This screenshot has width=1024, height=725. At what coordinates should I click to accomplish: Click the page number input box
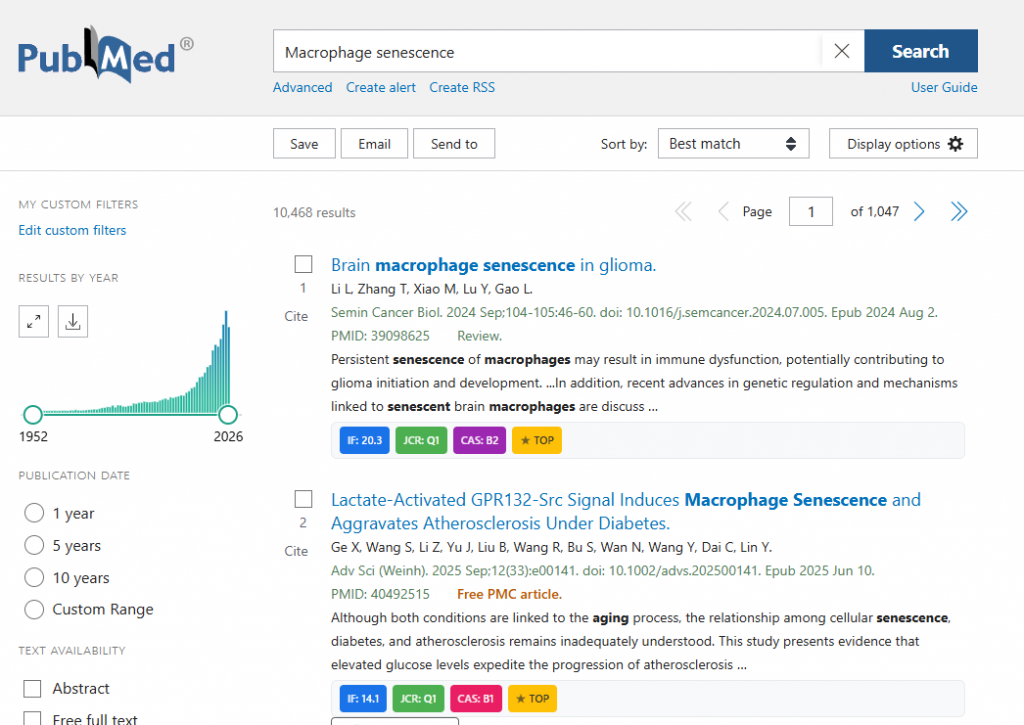810,212
